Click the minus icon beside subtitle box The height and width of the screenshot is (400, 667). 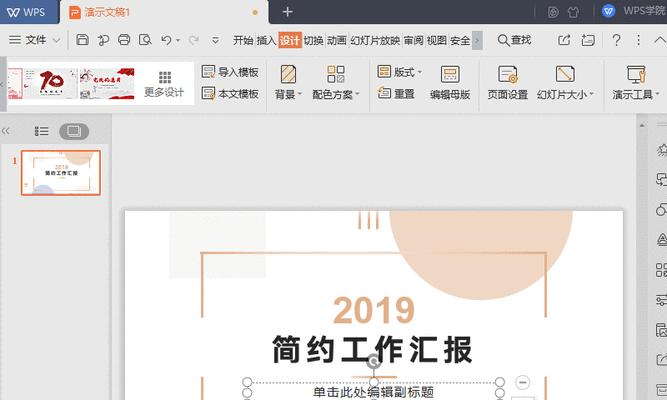click(522, 383)
